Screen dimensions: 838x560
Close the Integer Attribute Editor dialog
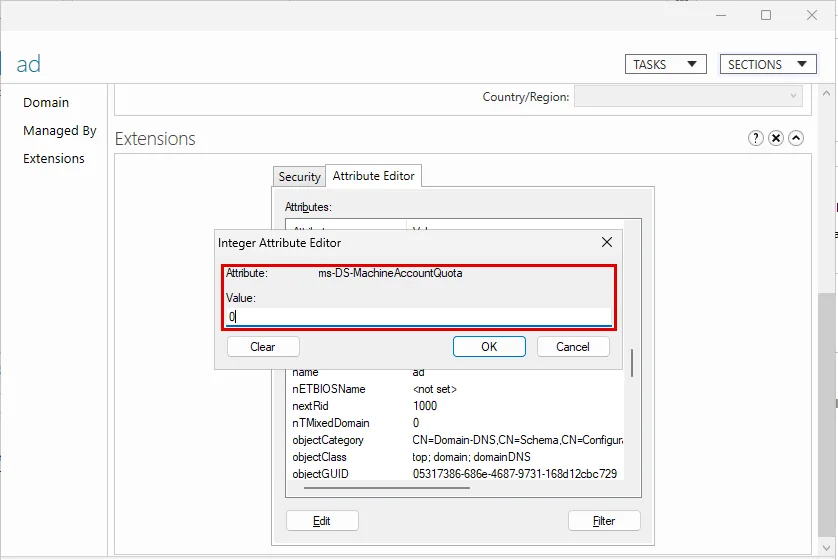[607, 242]
